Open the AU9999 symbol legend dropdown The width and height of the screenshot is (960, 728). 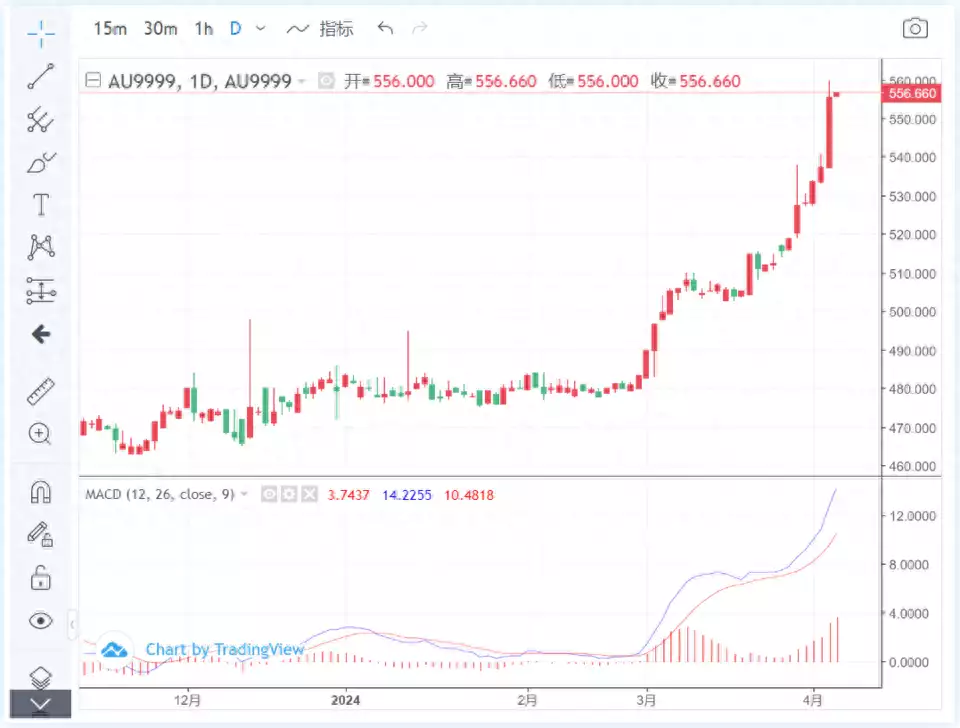pyautogui.click(x=302, y=81)
